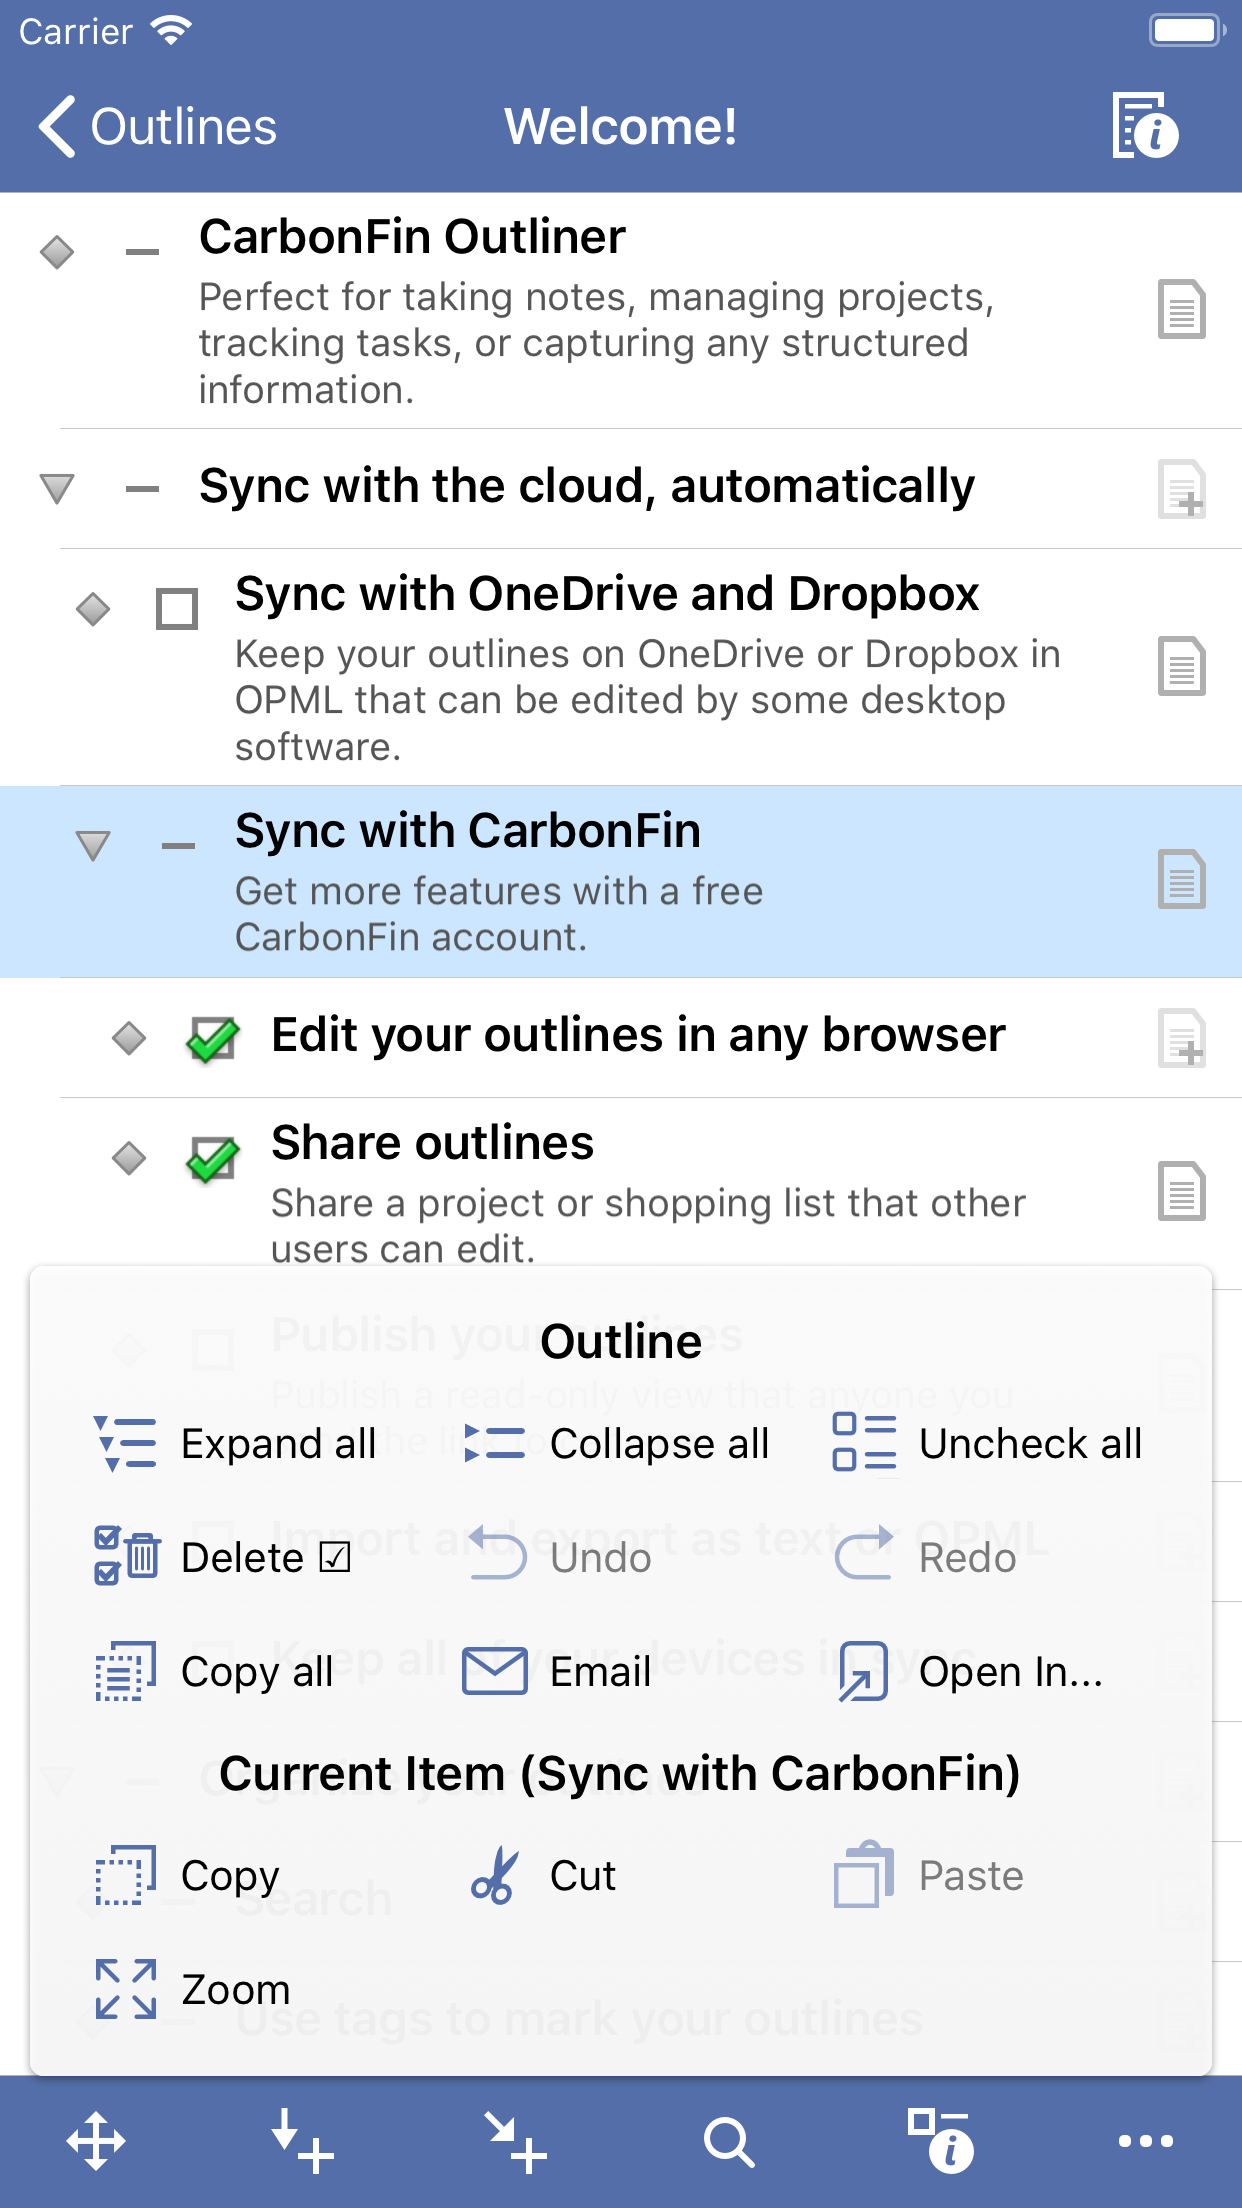Go back to Outlines list

click(157, 127)
